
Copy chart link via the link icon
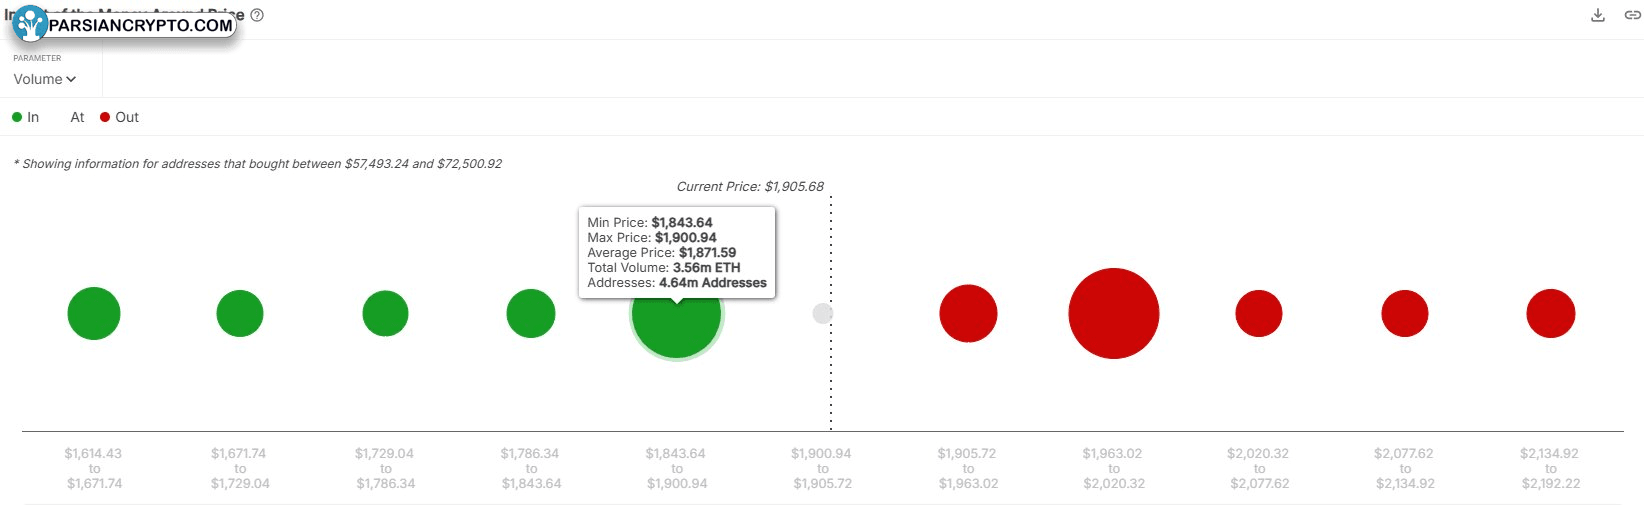tap(1633, 15)
